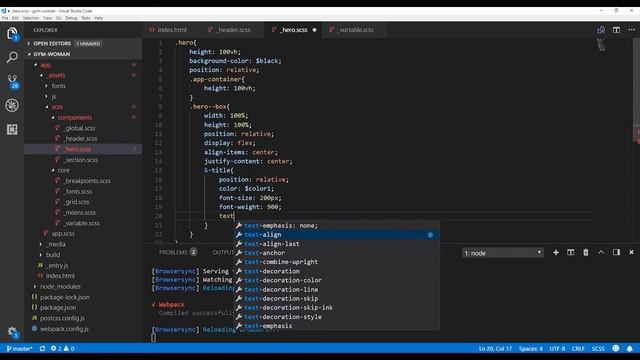
Task: Open the Debug view in activity bar
Action: 12,105
